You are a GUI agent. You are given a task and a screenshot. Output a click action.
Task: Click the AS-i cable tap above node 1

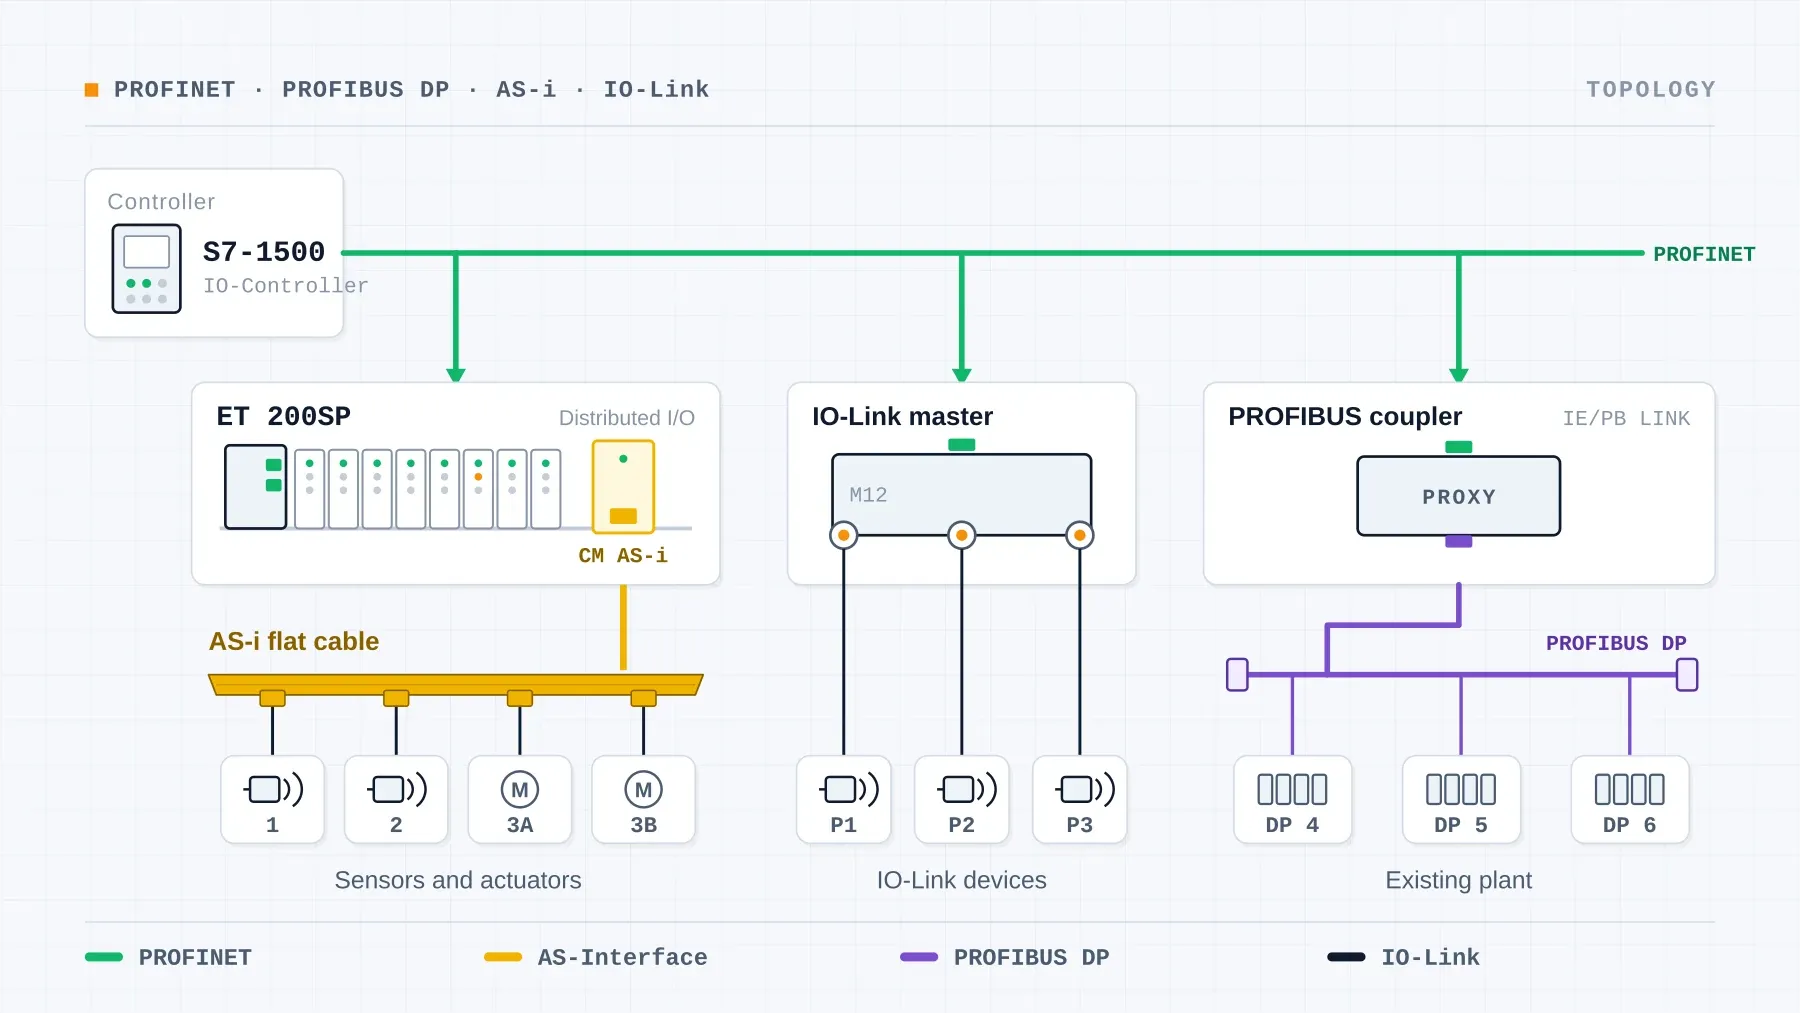pos(272,698)
